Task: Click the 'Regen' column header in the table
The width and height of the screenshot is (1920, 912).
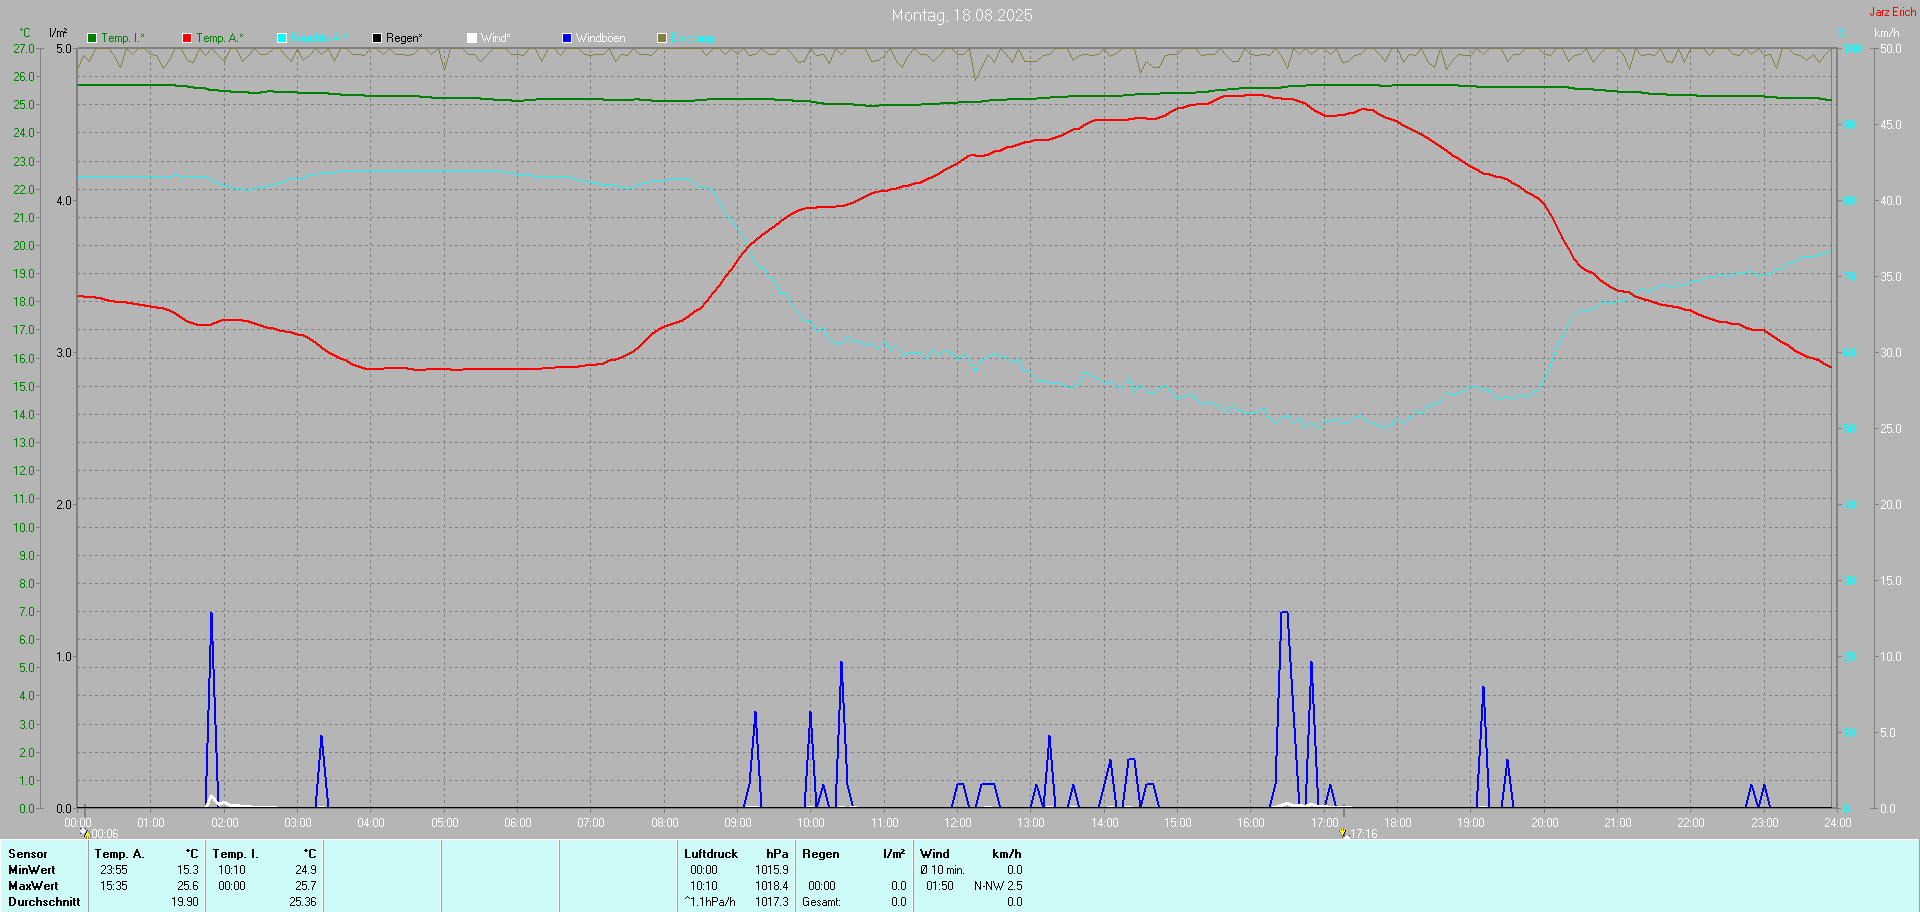Action: pos(821,854)
